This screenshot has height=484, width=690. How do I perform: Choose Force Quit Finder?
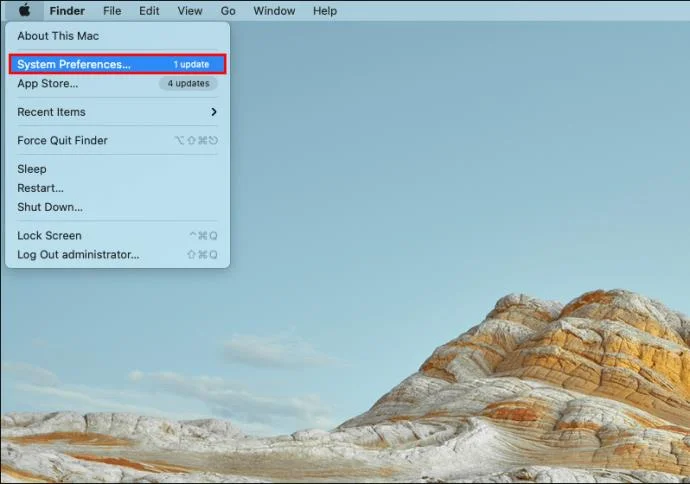click(117, 140)
